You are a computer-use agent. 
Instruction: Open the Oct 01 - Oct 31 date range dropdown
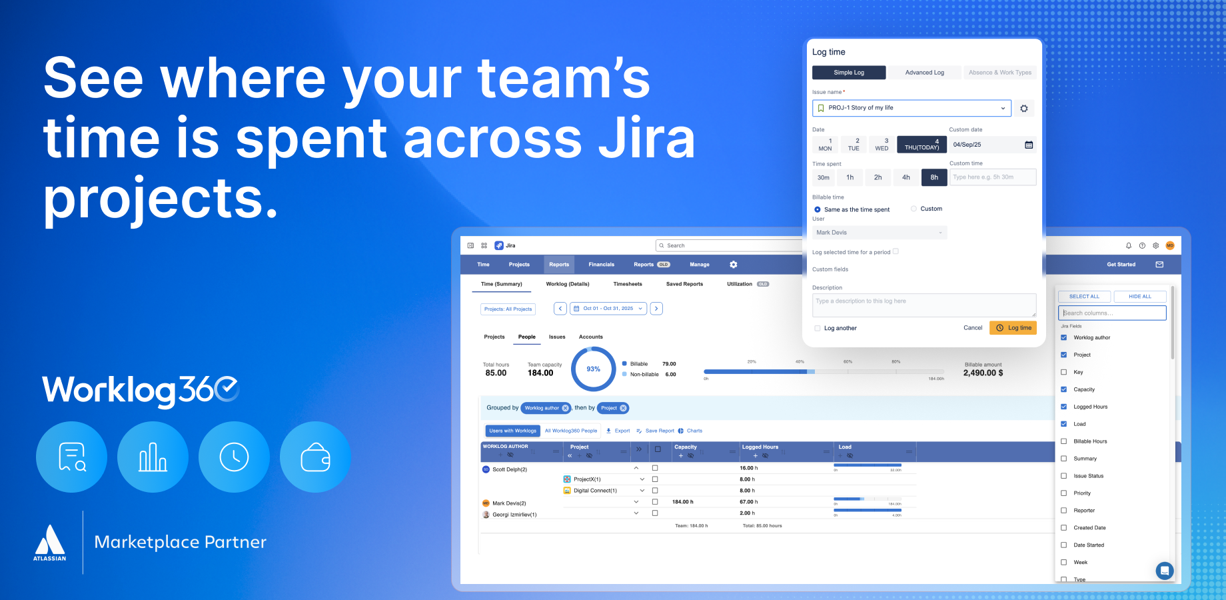[x=608, y=309]
